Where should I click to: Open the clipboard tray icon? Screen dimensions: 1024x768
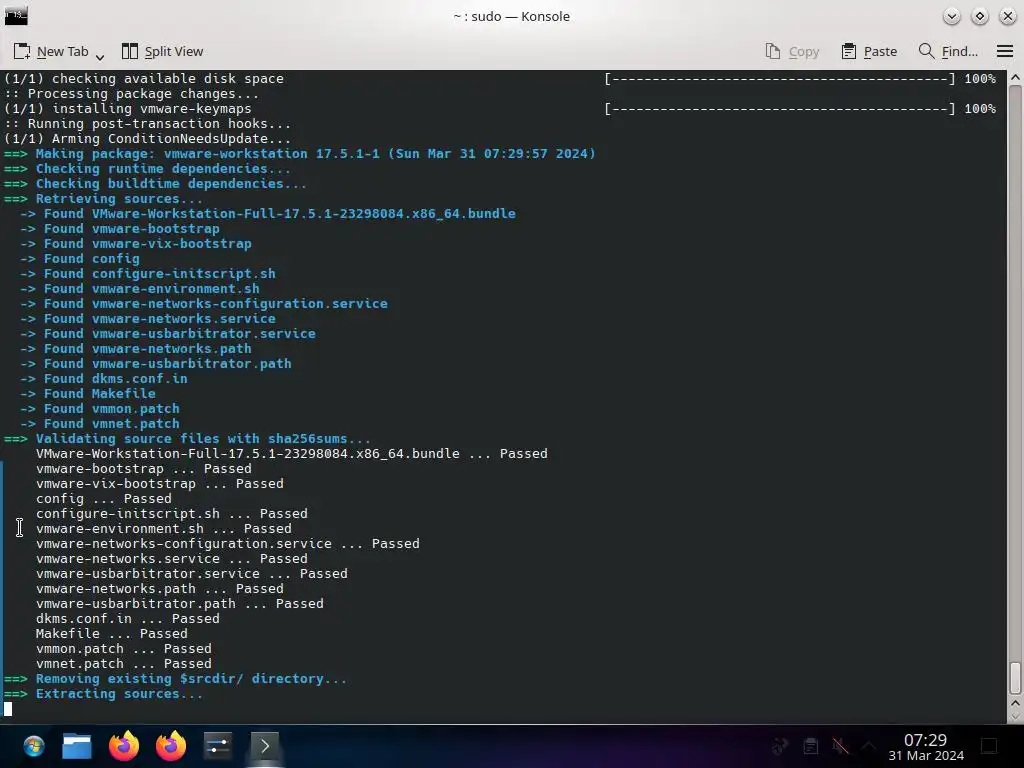tap(810, 746)
